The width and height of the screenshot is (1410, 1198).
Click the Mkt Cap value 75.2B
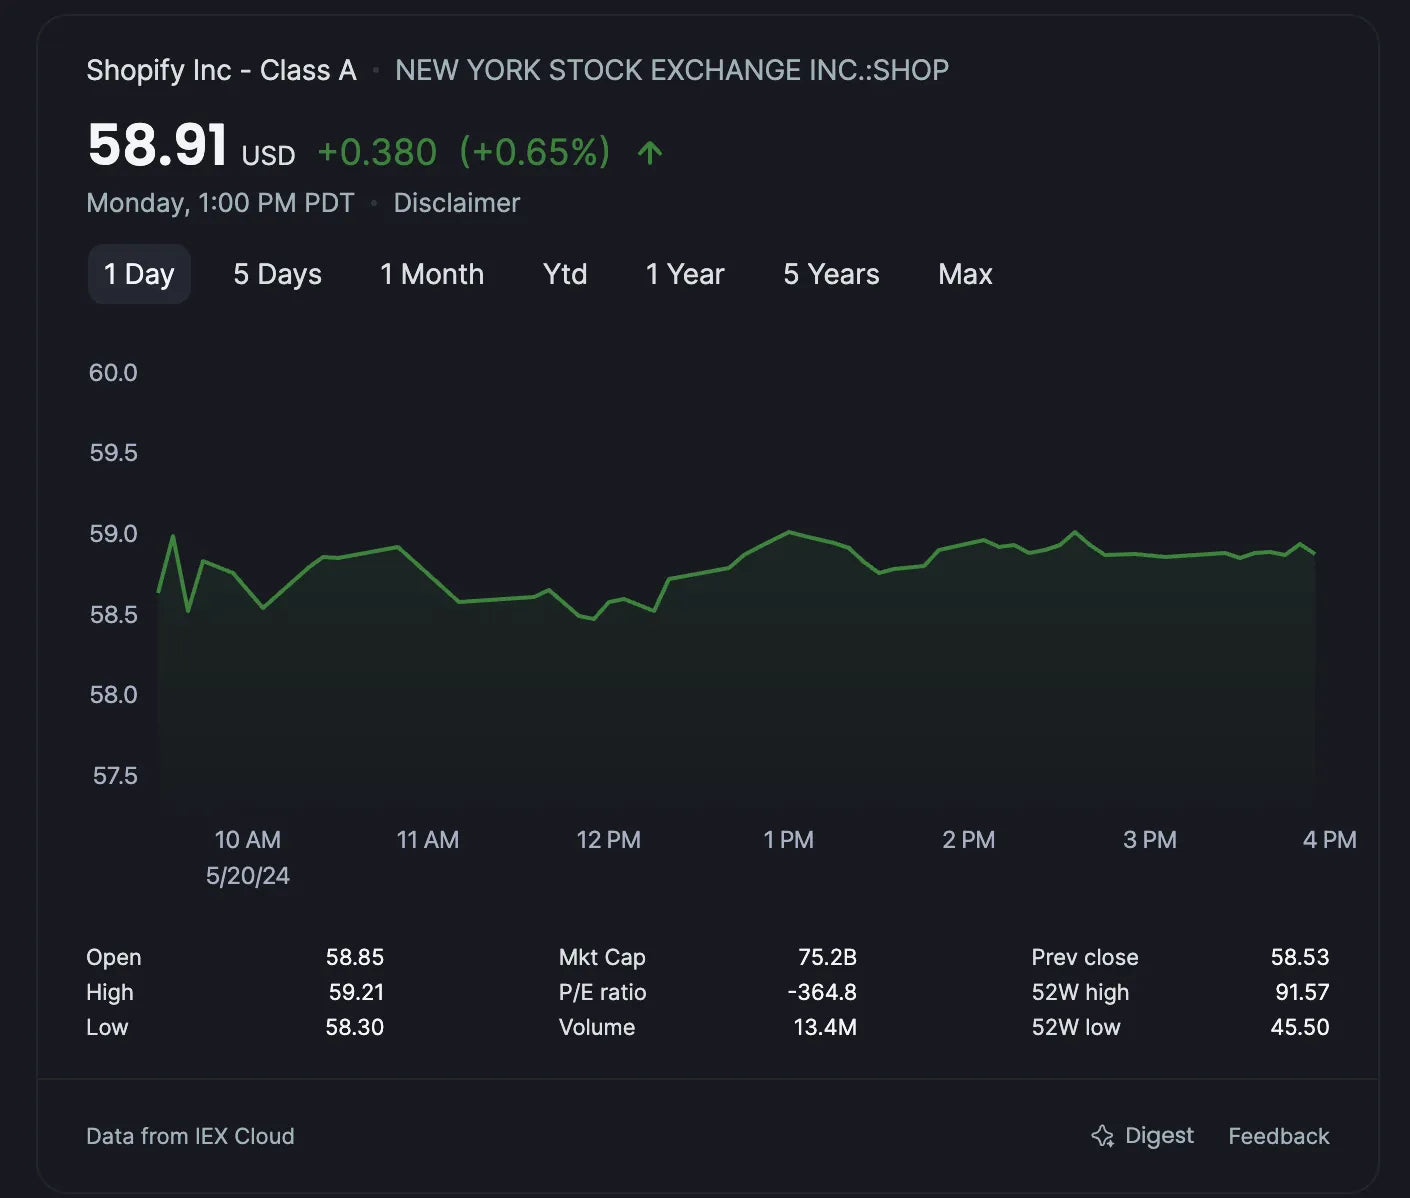[x=827, y=957]
